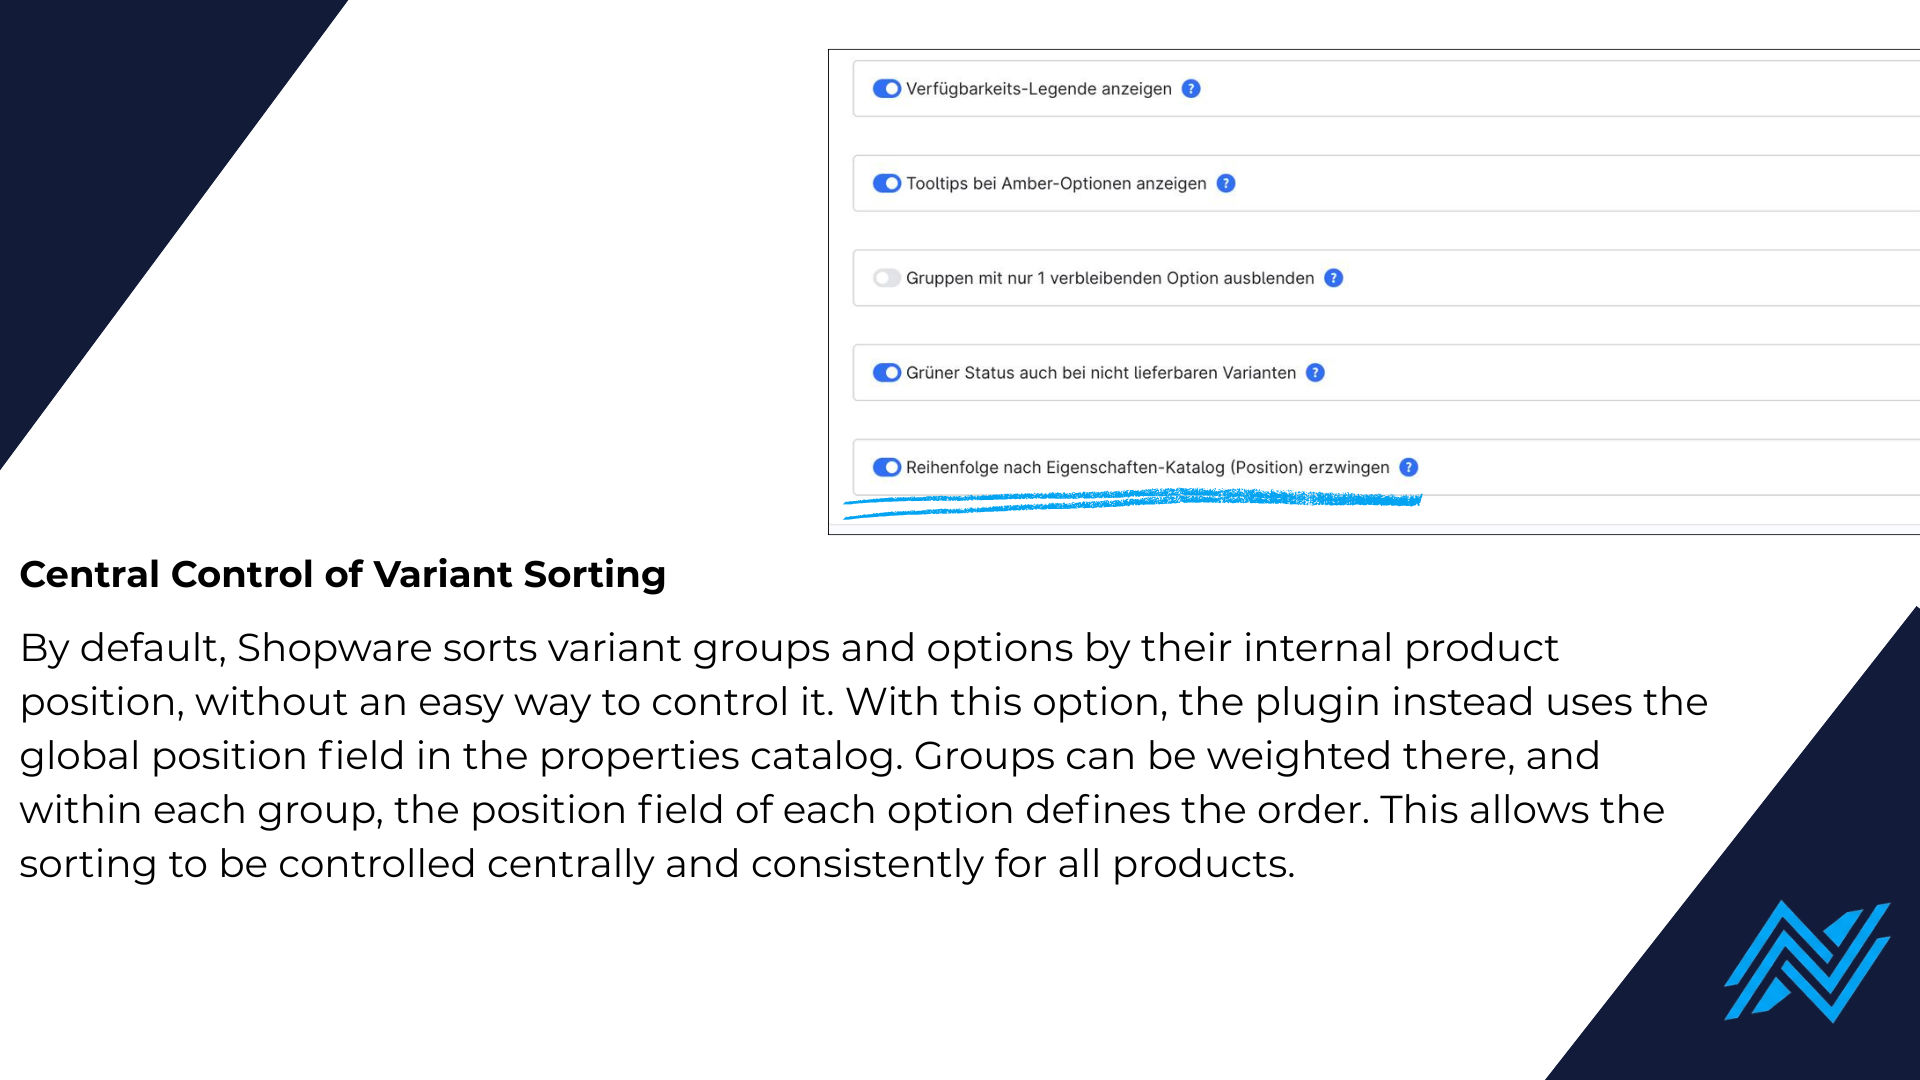Click the Verfügbarkeits-Legende anzeigen label text
Image resolution: width=1920 pixels, height=1080 pixels.
[x=1039, y=89]
